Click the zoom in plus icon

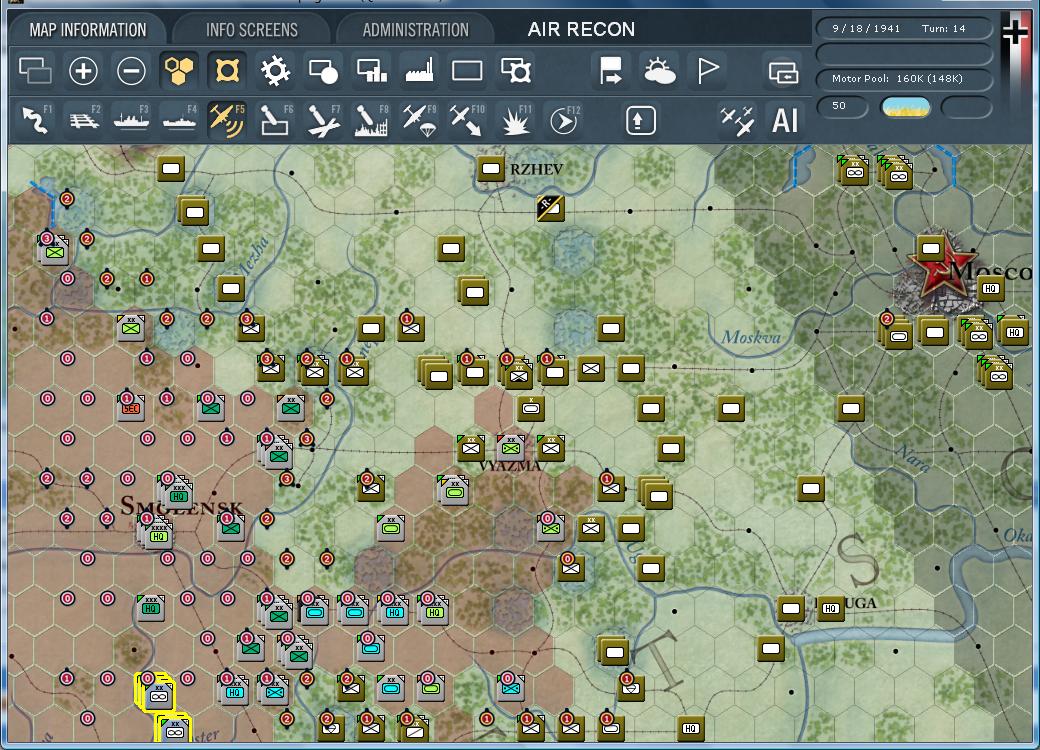pos(83,70)
